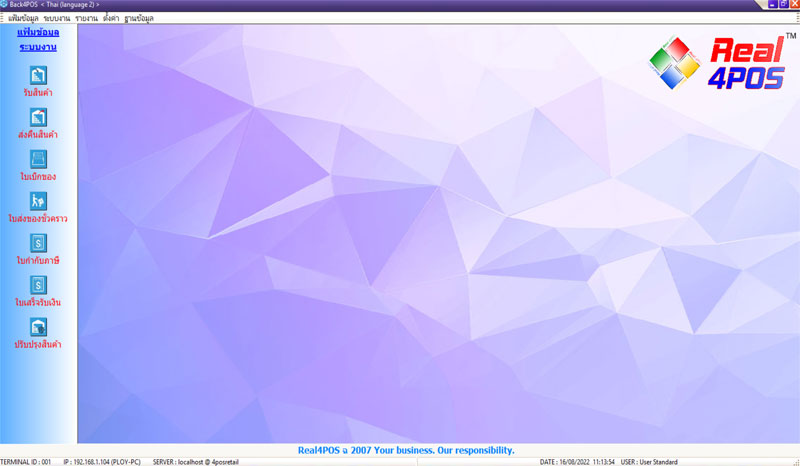Viewport: 800px width, 466px height.
Task: Select the ปรับปรุงสินค้า adjust stock icon
Action: (39, 327)
